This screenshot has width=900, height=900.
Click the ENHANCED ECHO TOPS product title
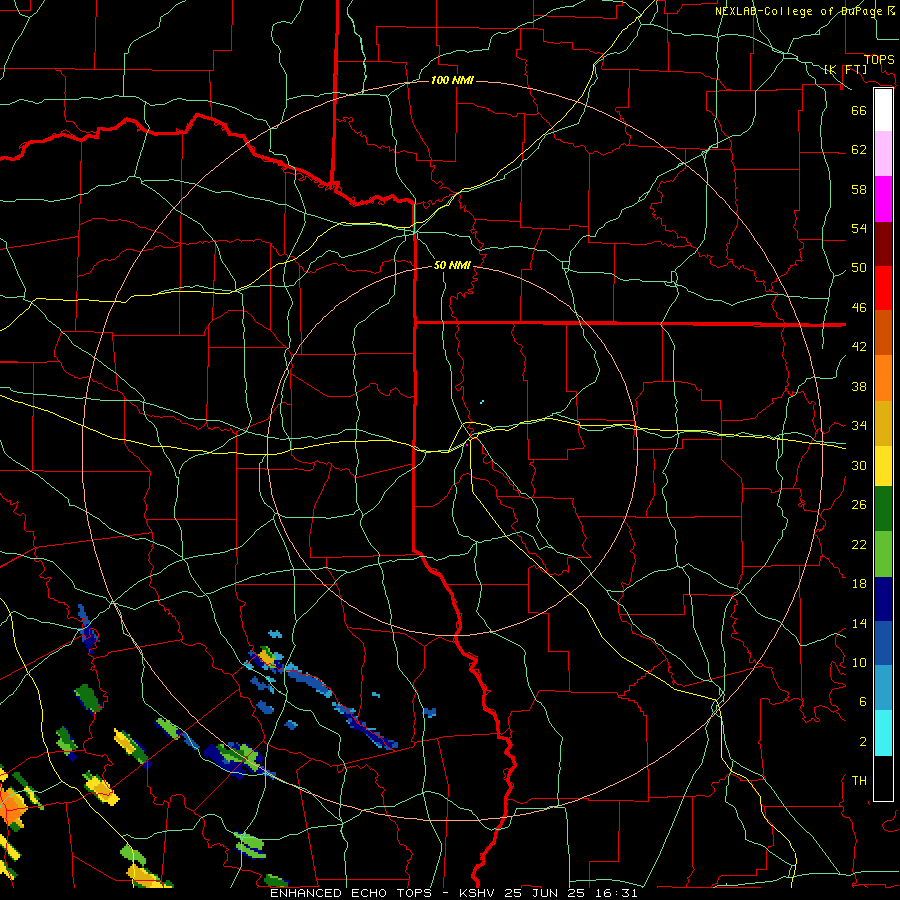pyautogui.click(x=351, y=893)
